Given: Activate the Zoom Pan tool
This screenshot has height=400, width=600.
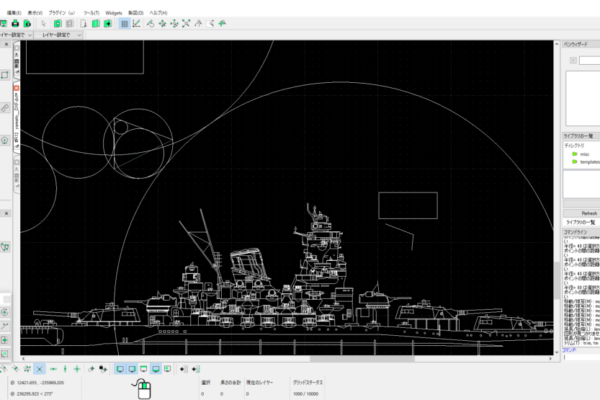Looking at the screenshot, I should [x=222, y=24].
